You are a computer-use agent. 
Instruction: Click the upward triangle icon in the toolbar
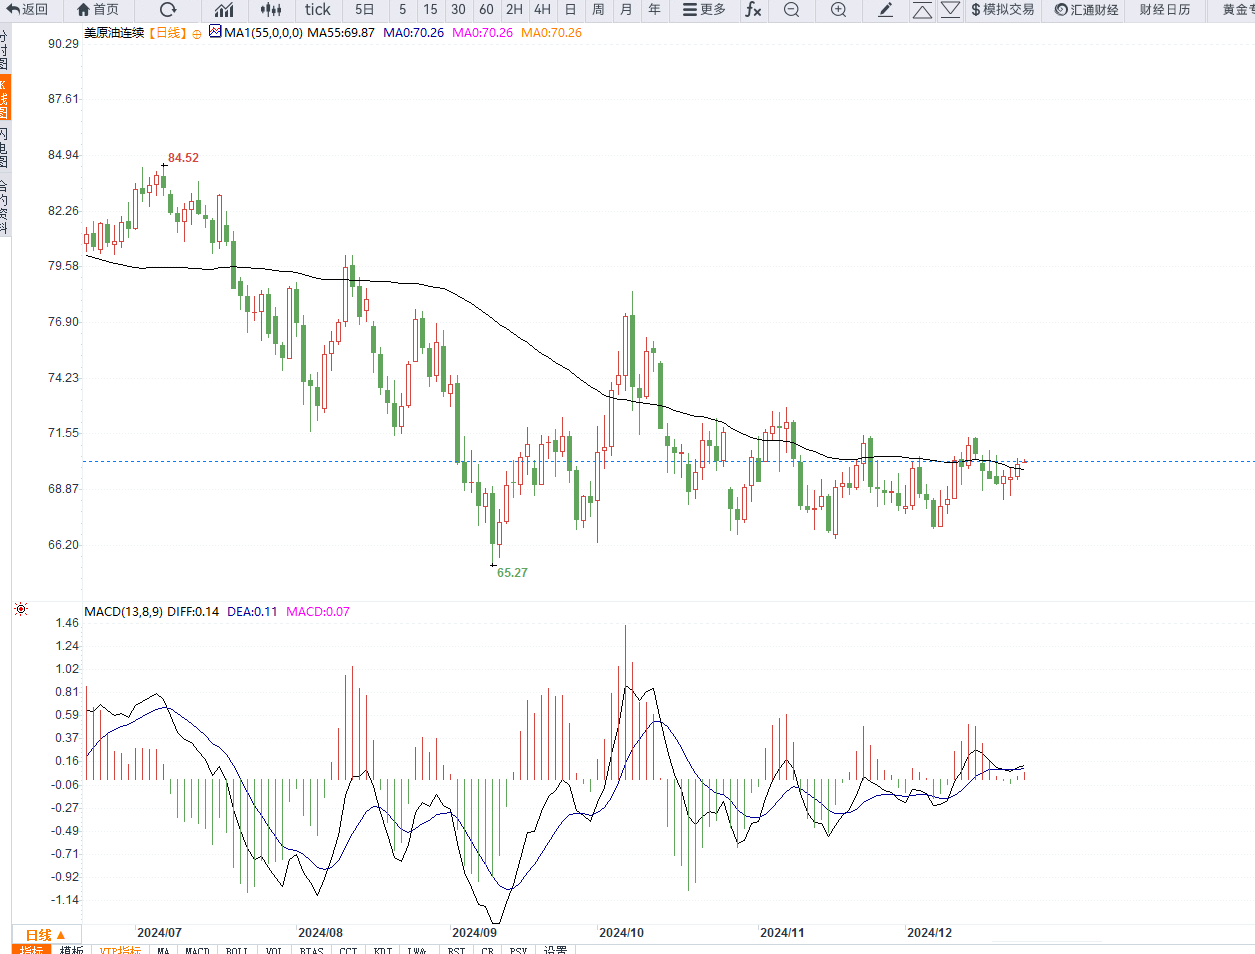coord(922,10)
